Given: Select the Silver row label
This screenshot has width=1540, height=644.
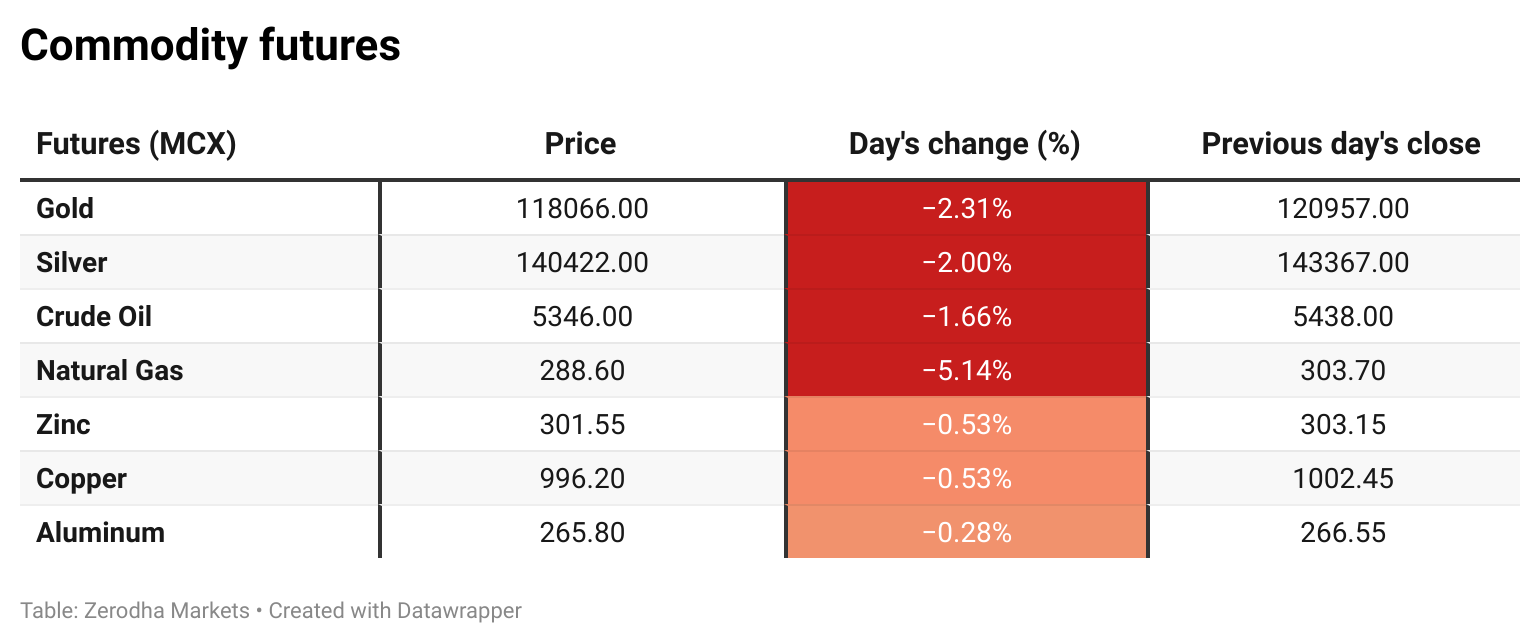Looking at the screenshot, I should (x=71, y=263).
